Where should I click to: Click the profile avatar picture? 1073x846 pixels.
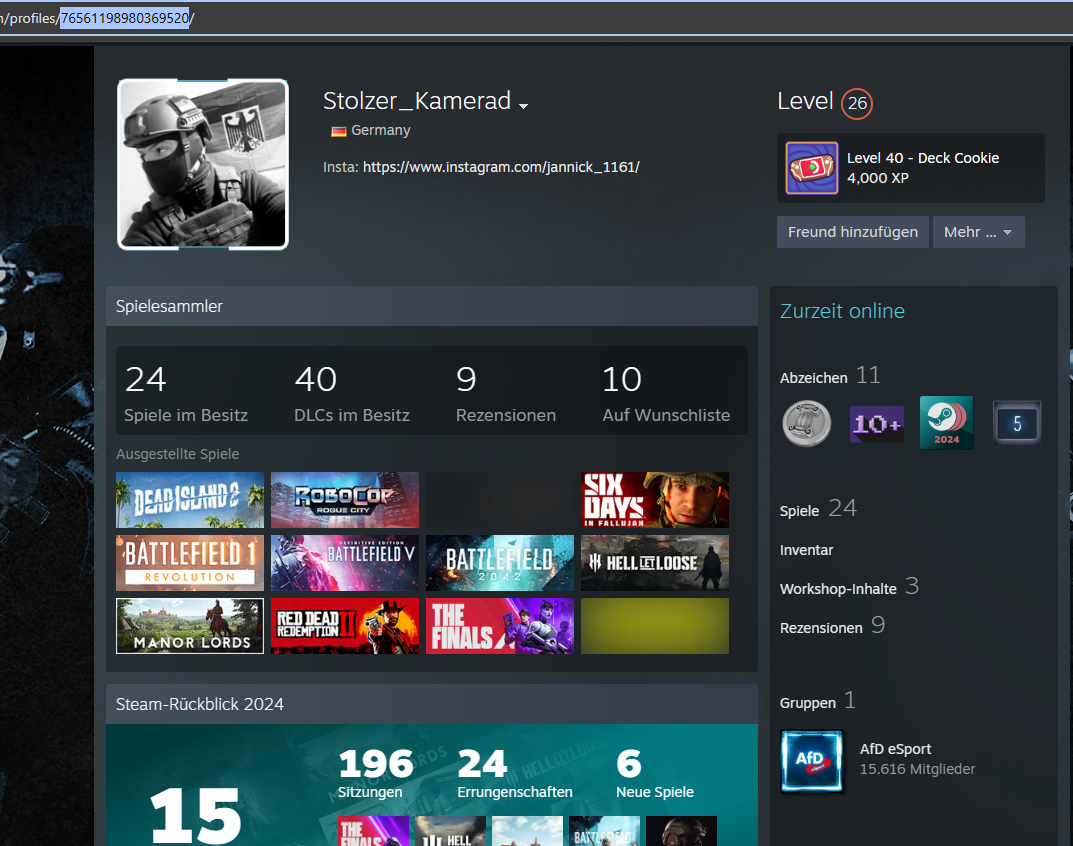[x=203, y=164]
